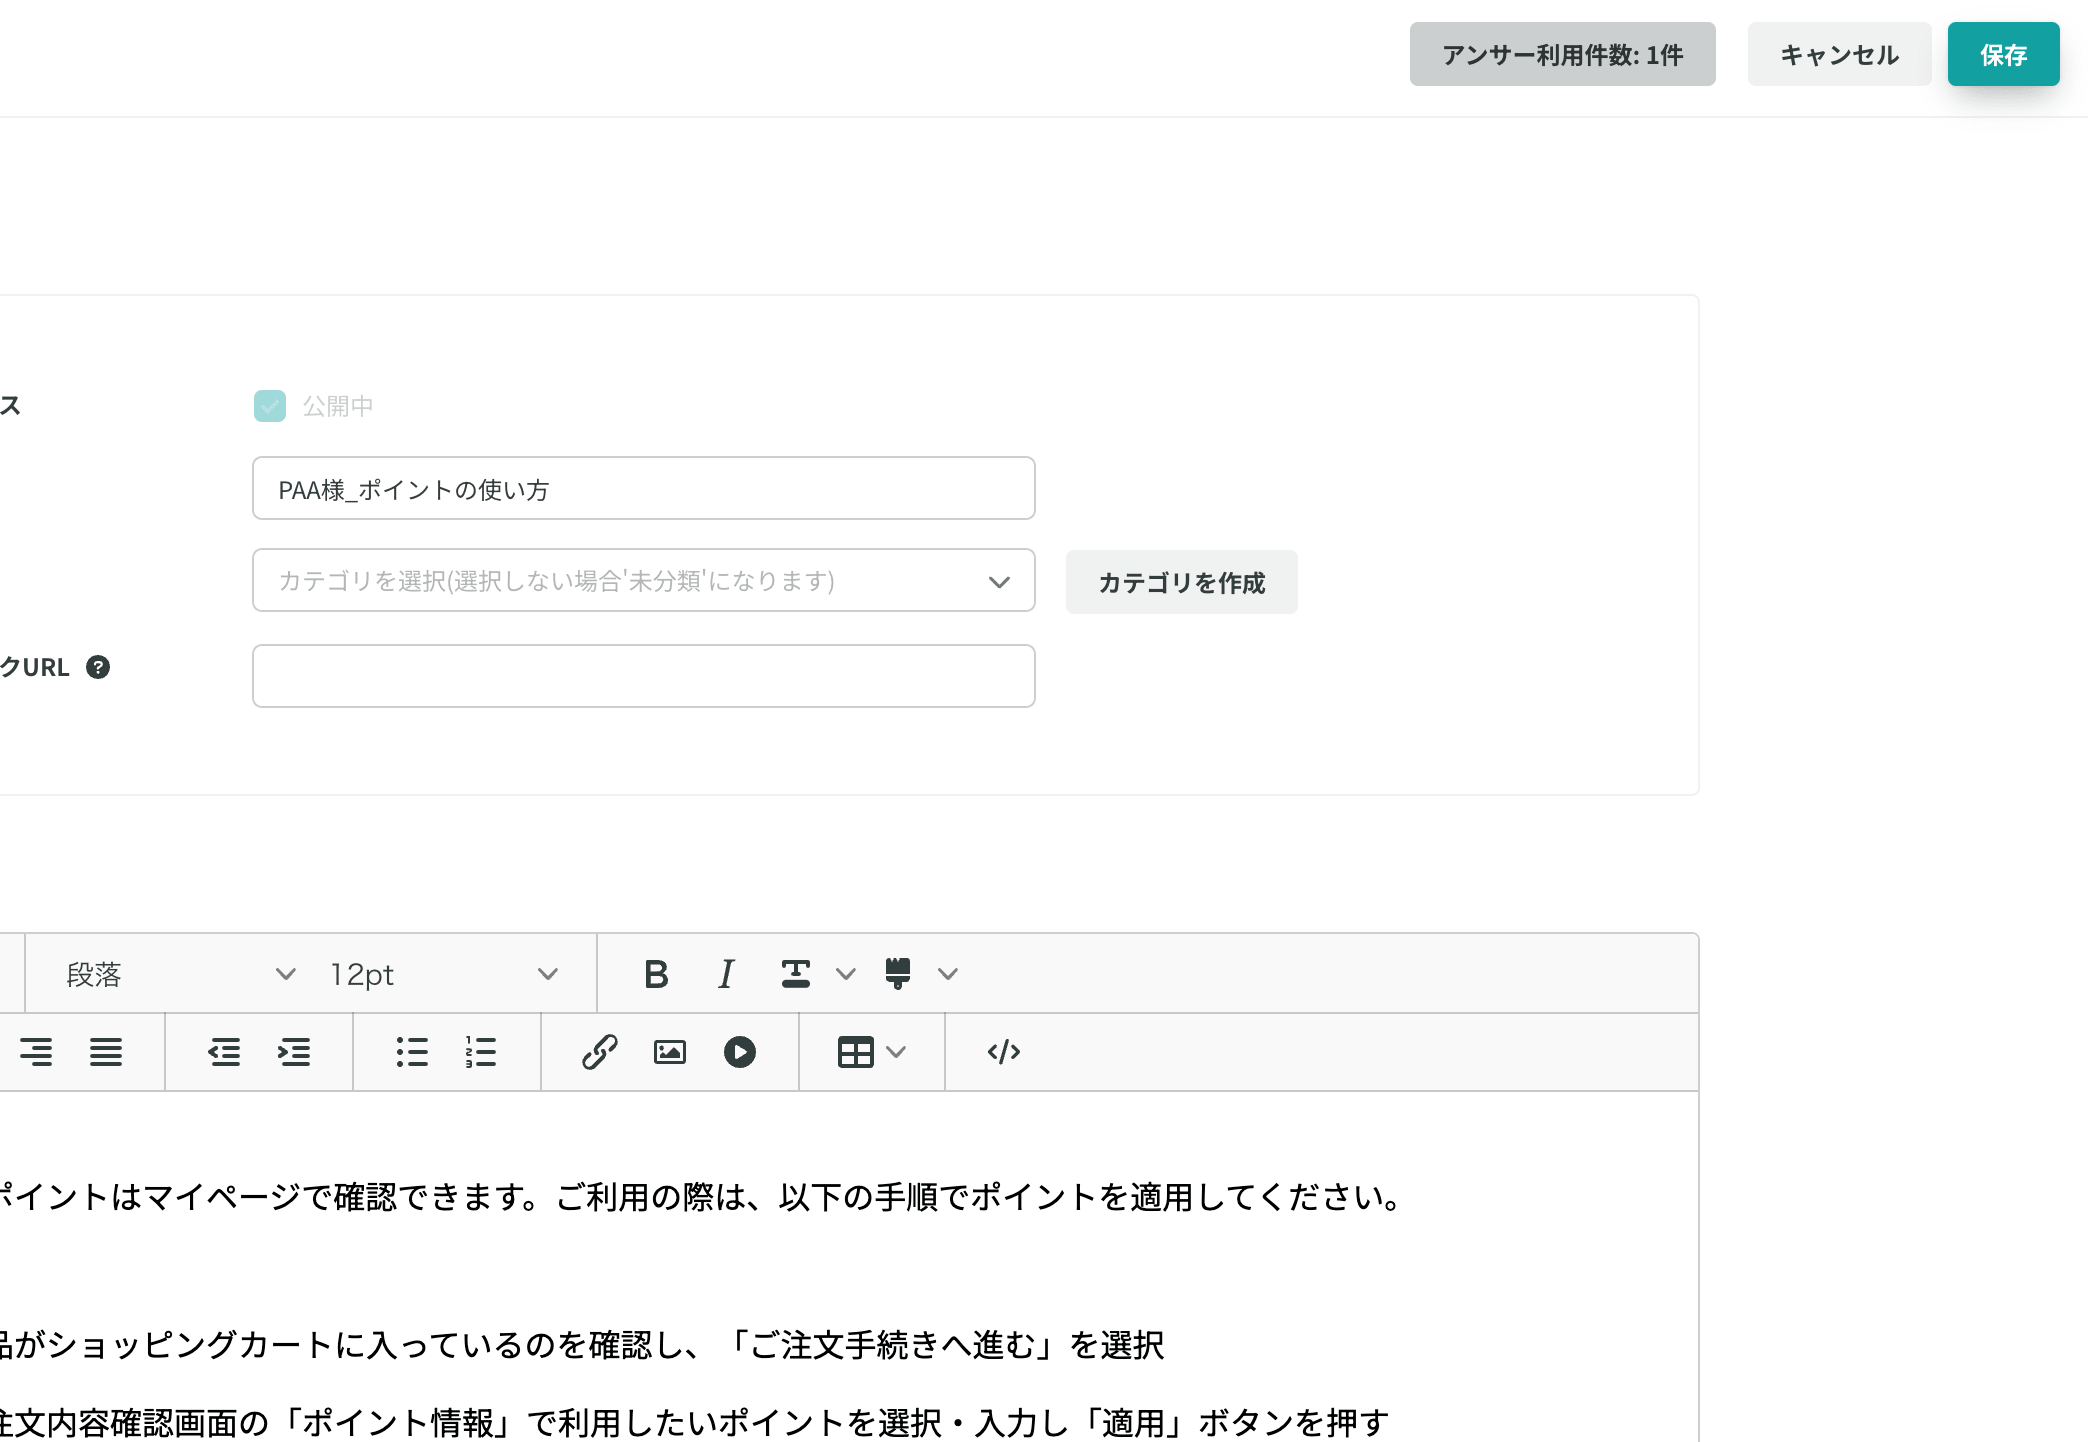Open highlight color options chevron
The height and width of the screenshot is (1442, 2088).
[948, 974]
